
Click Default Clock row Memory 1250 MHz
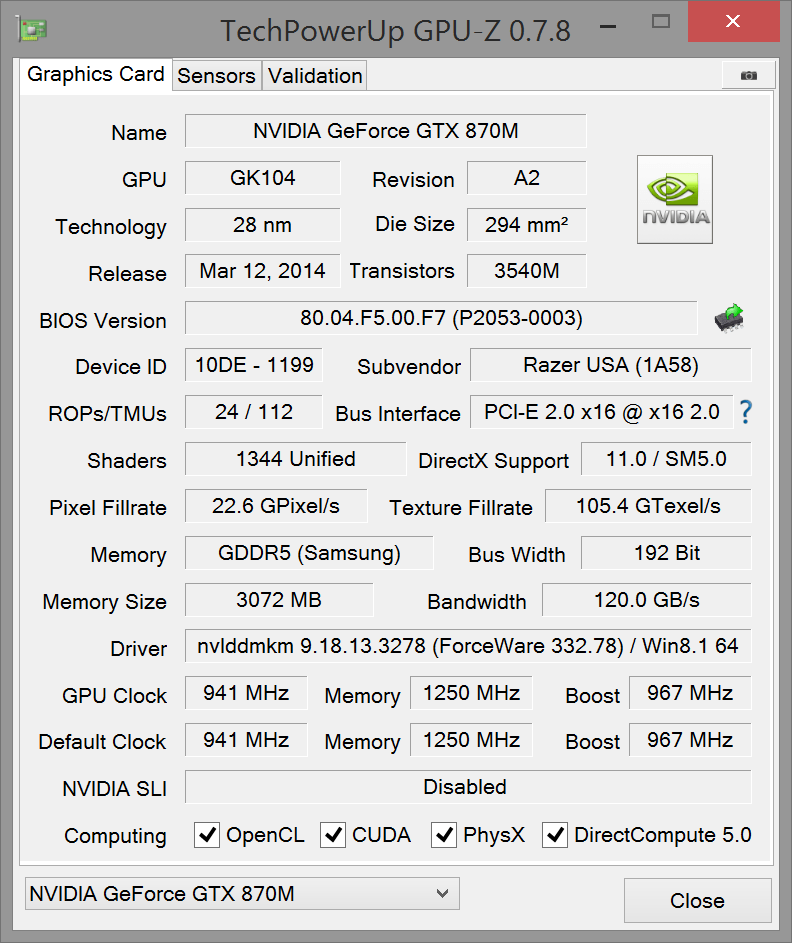click(x=471, y=740)
